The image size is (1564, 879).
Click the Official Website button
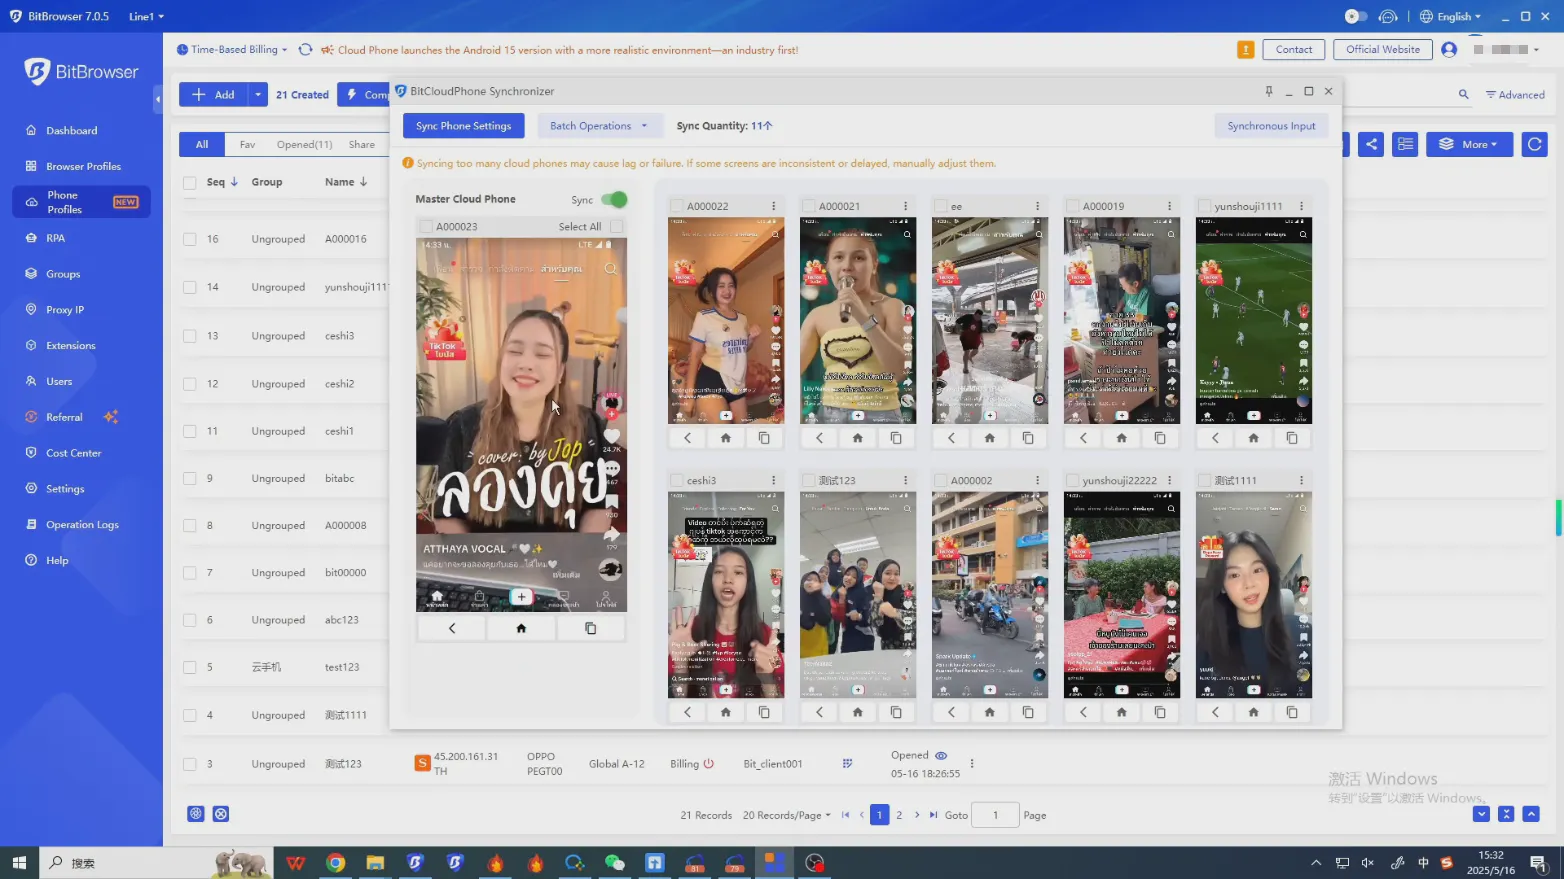1383,50
